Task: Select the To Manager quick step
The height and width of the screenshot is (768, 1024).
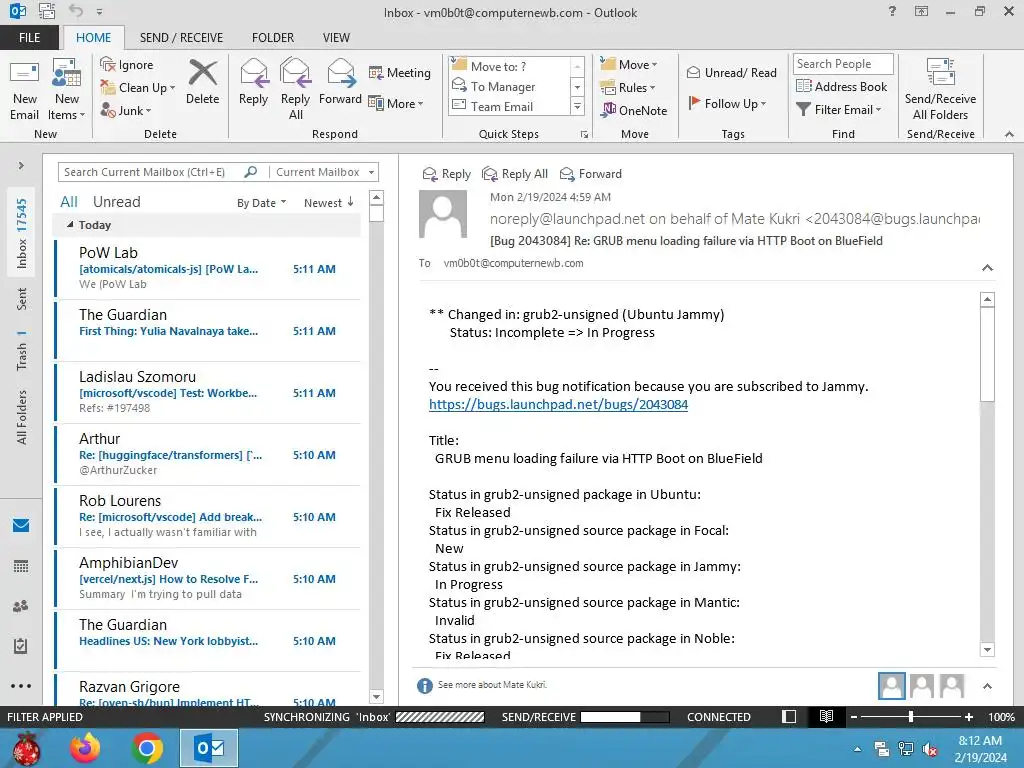Action: point(511,86)
